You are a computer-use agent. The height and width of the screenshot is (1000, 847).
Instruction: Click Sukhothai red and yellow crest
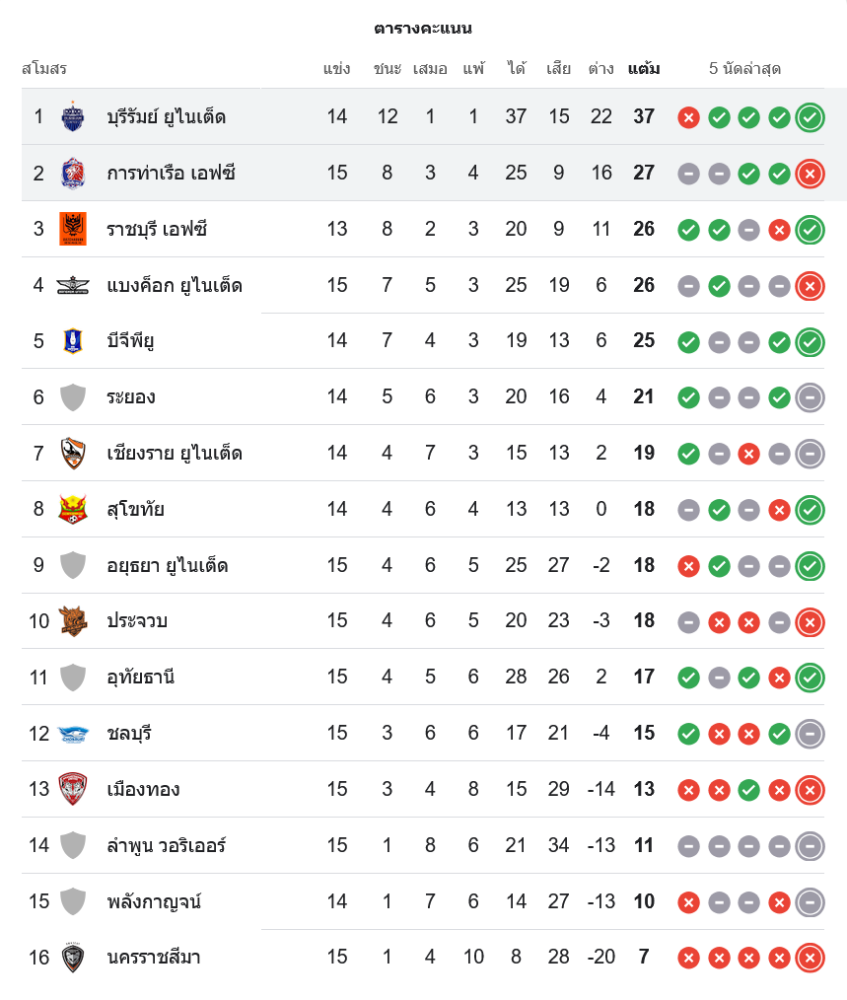(73, 509)
